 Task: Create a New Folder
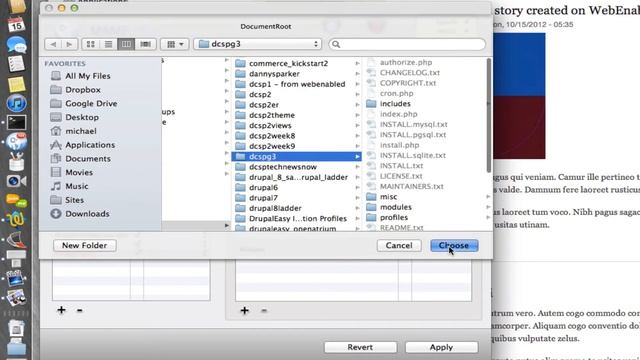coord(84,245)
